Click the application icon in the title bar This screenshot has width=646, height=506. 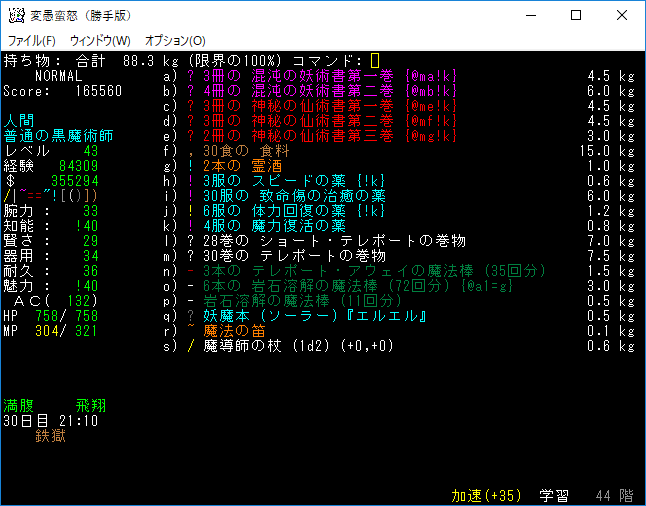point(17,15)
